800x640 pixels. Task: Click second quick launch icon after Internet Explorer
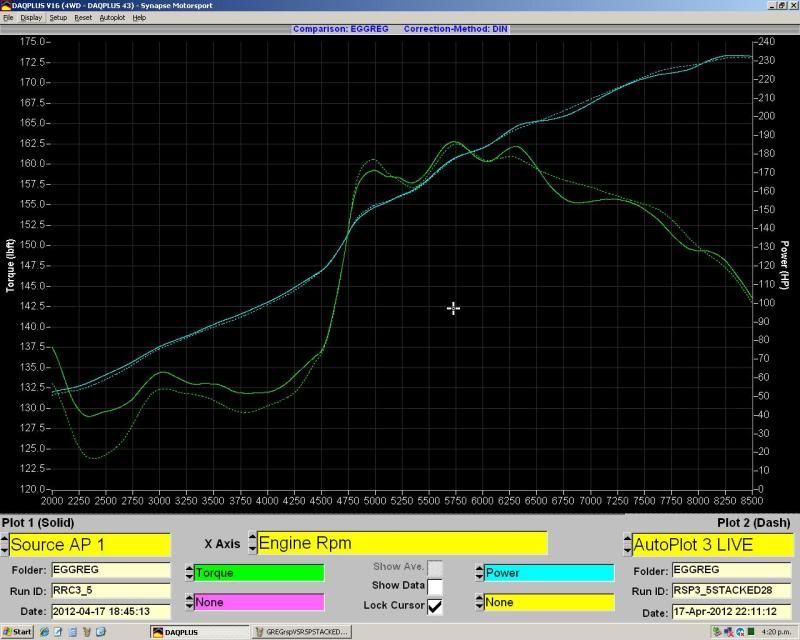click(58, 632)
